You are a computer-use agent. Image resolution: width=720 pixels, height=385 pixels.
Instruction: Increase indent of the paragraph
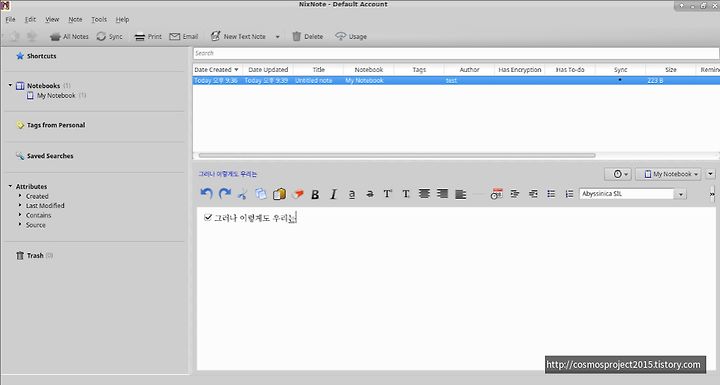(x=515, y=194)
